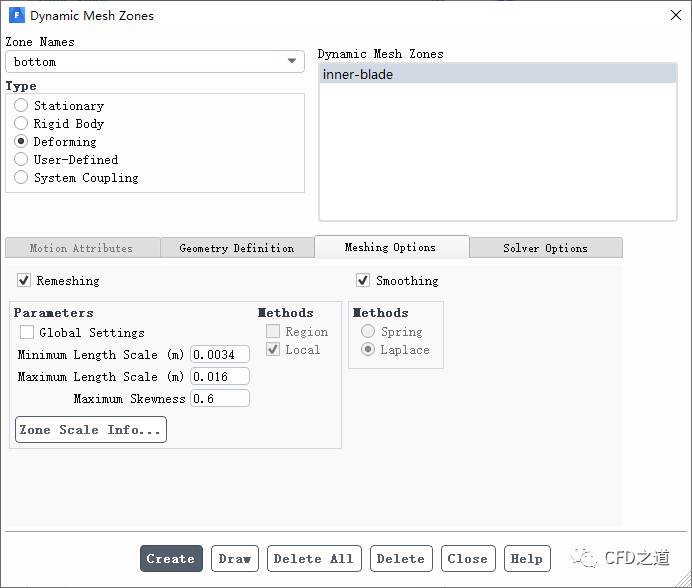Click the Delete All button
692x588 pixels.
[314, 558]
